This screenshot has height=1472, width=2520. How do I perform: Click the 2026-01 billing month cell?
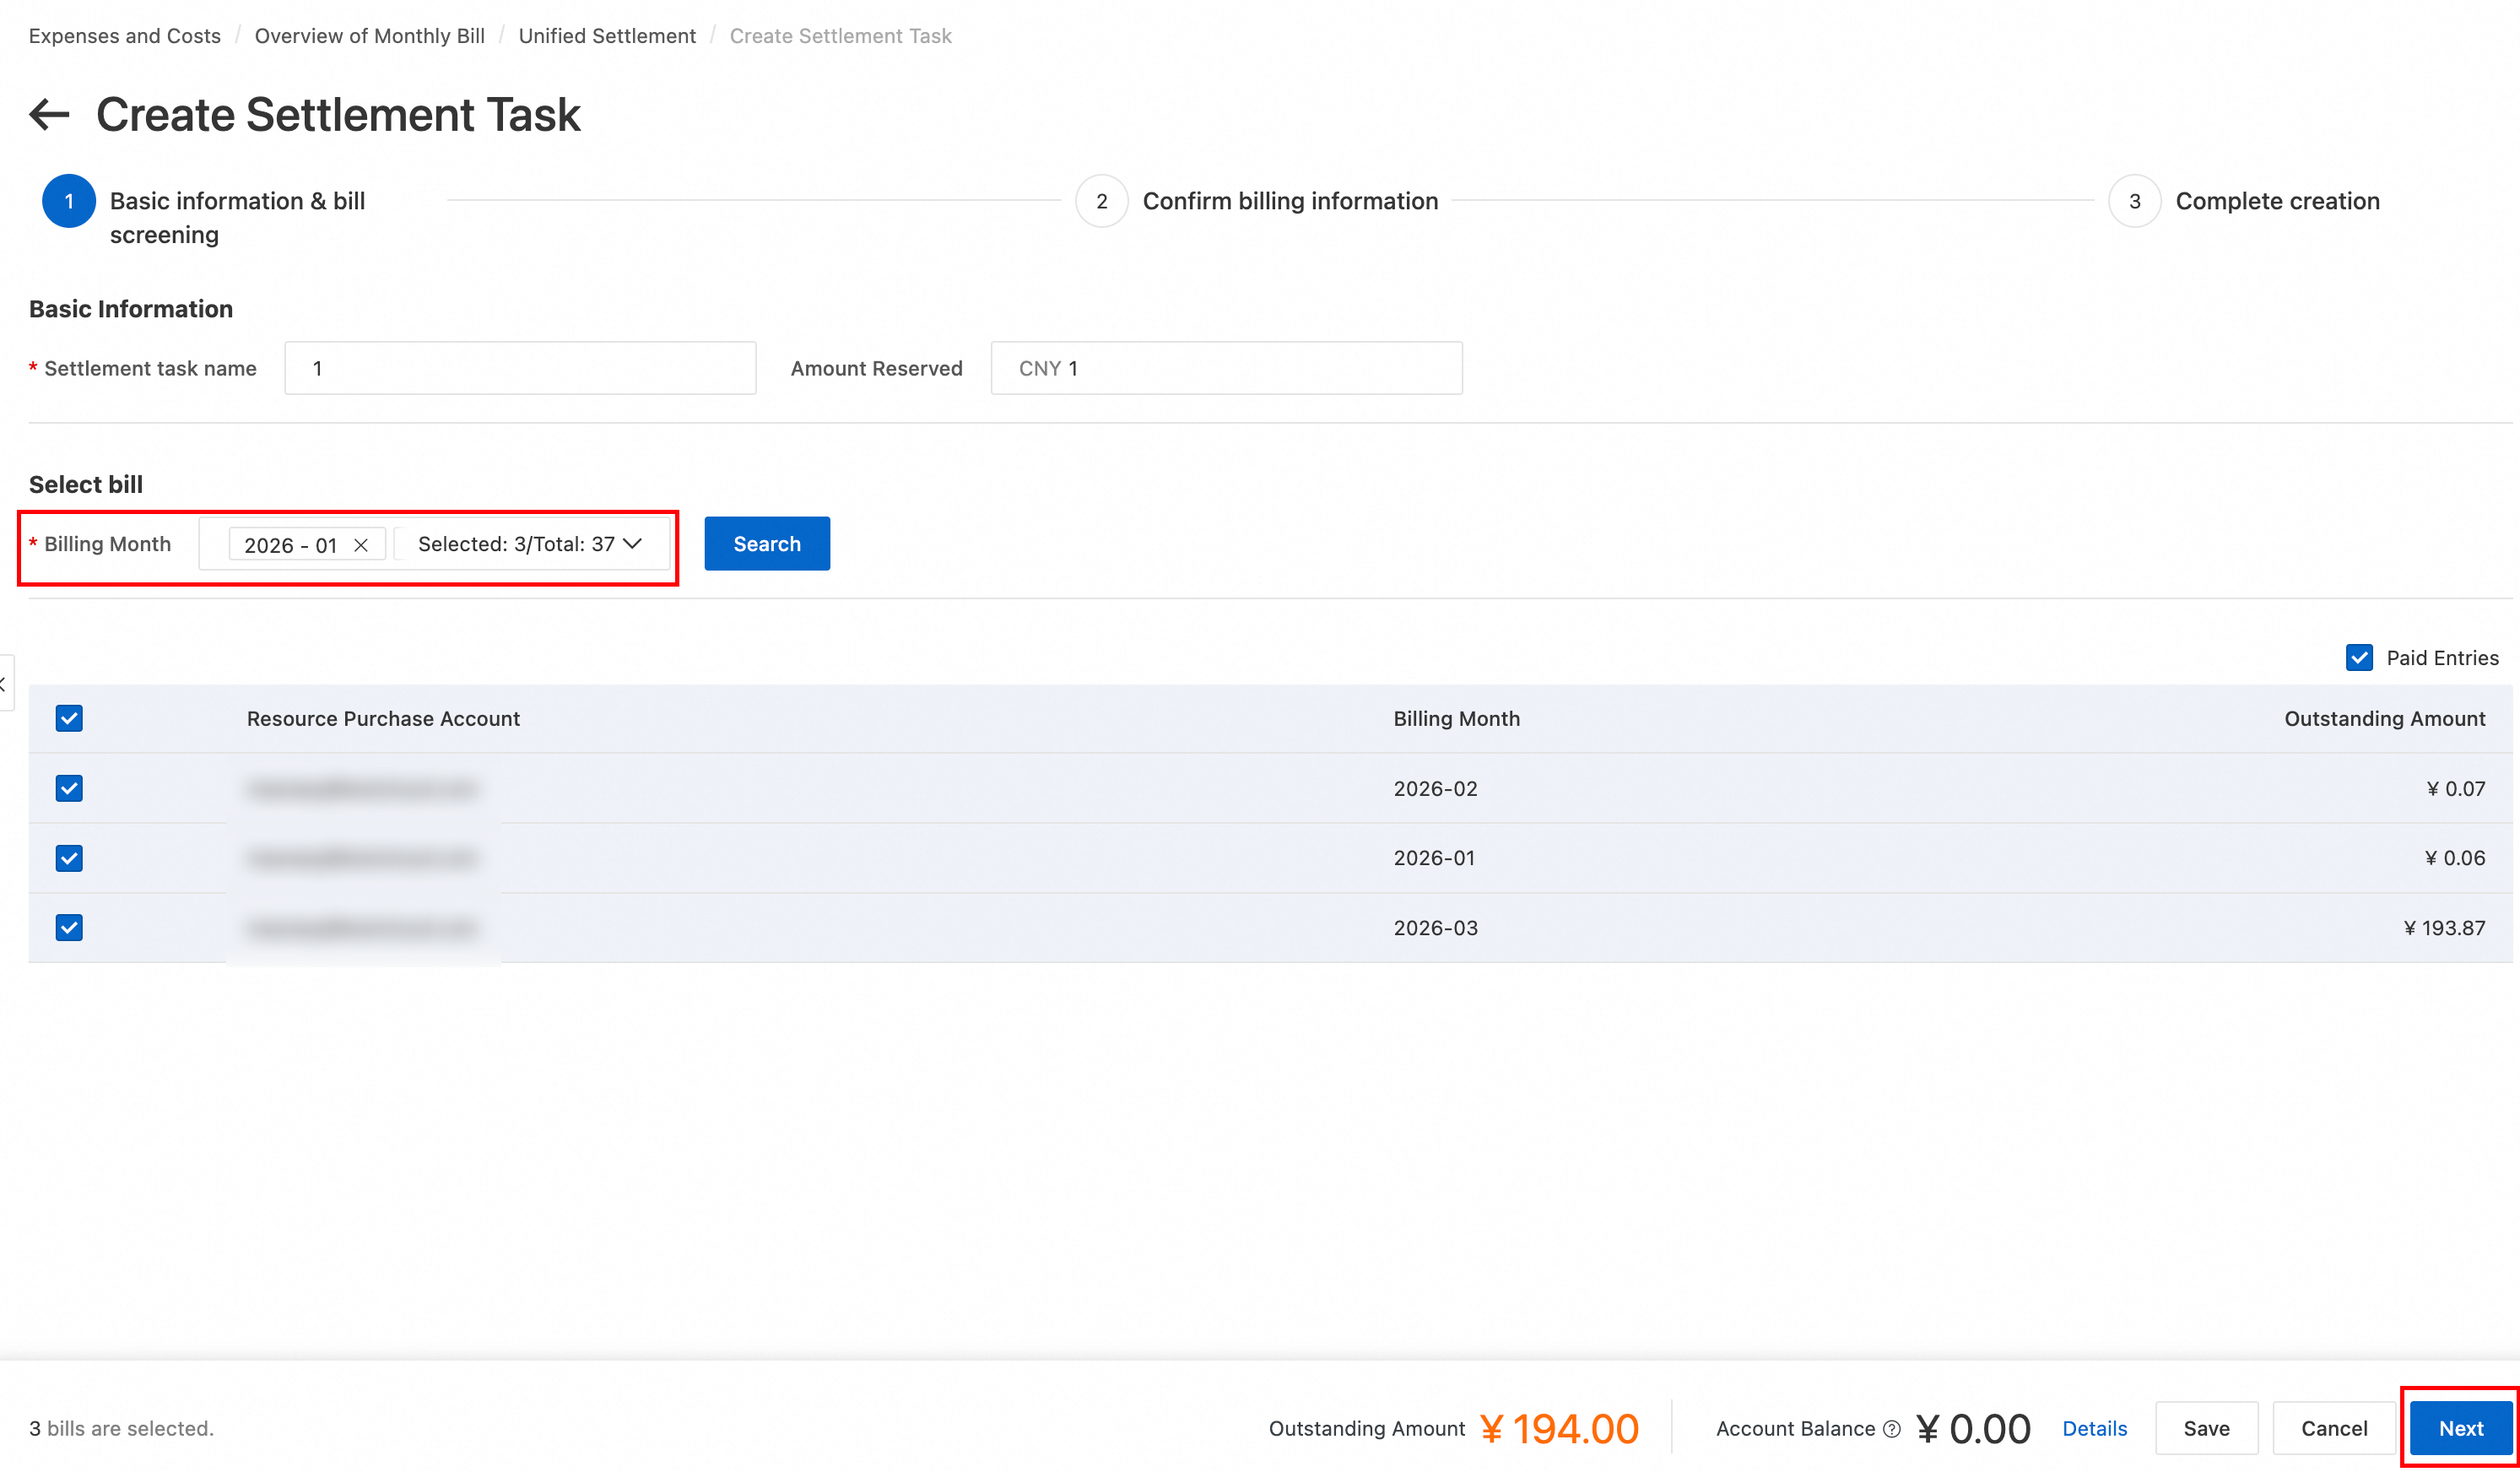1434,858
